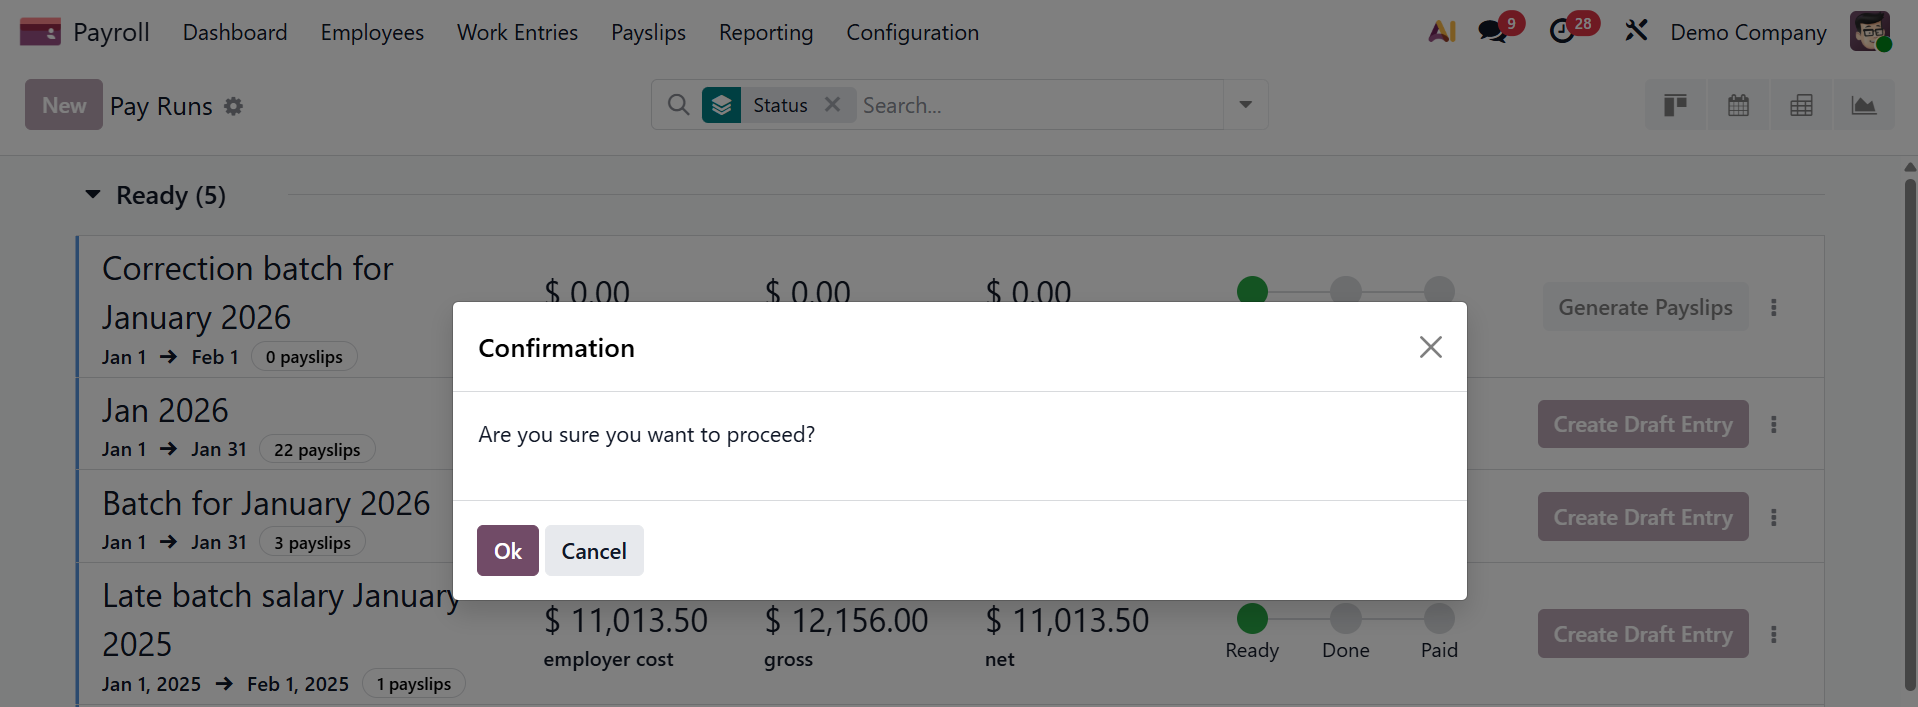1918x707 pixels.
Task: Click Cancel in the confirmation dialog
Action: [x=594, y=551]
